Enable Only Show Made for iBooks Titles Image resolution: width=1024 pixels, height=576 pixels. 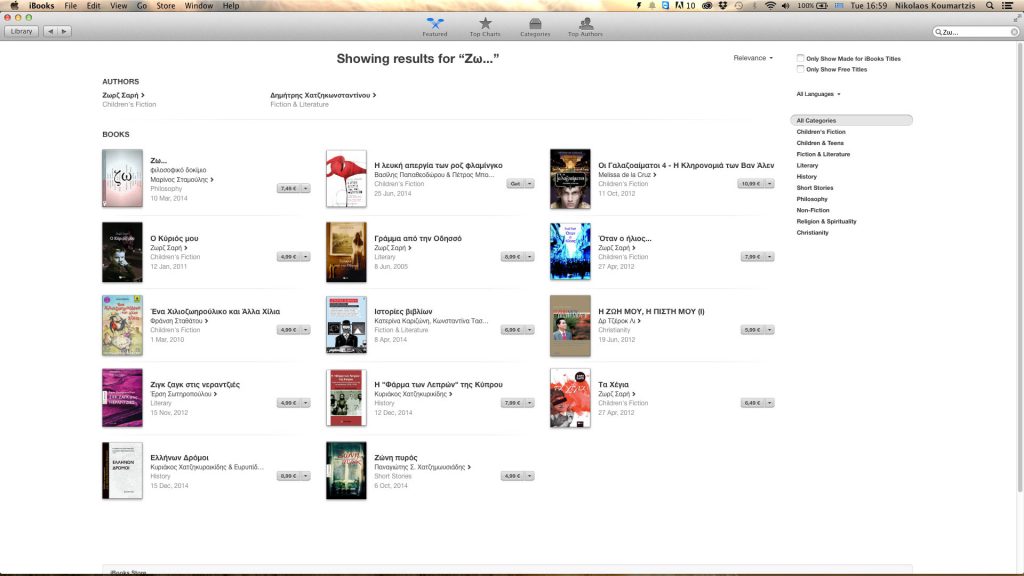[x=800, y=58]
